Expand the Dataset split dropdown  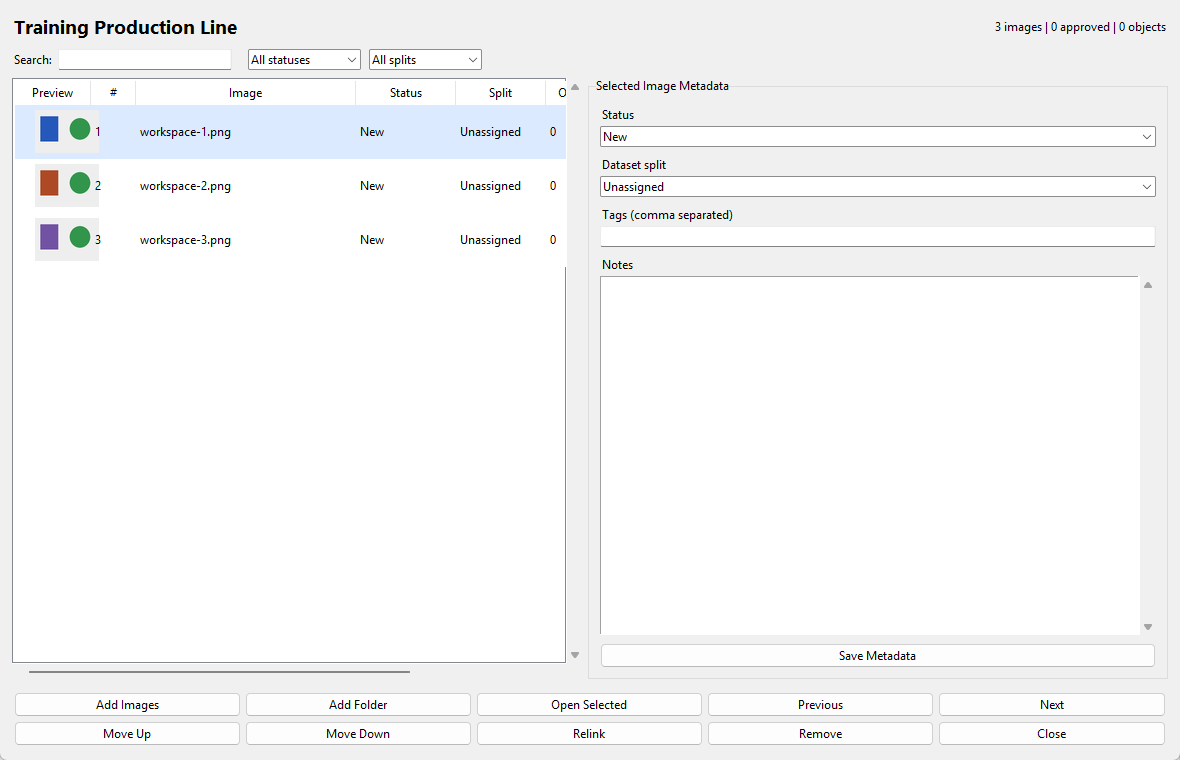pos(877,187)
